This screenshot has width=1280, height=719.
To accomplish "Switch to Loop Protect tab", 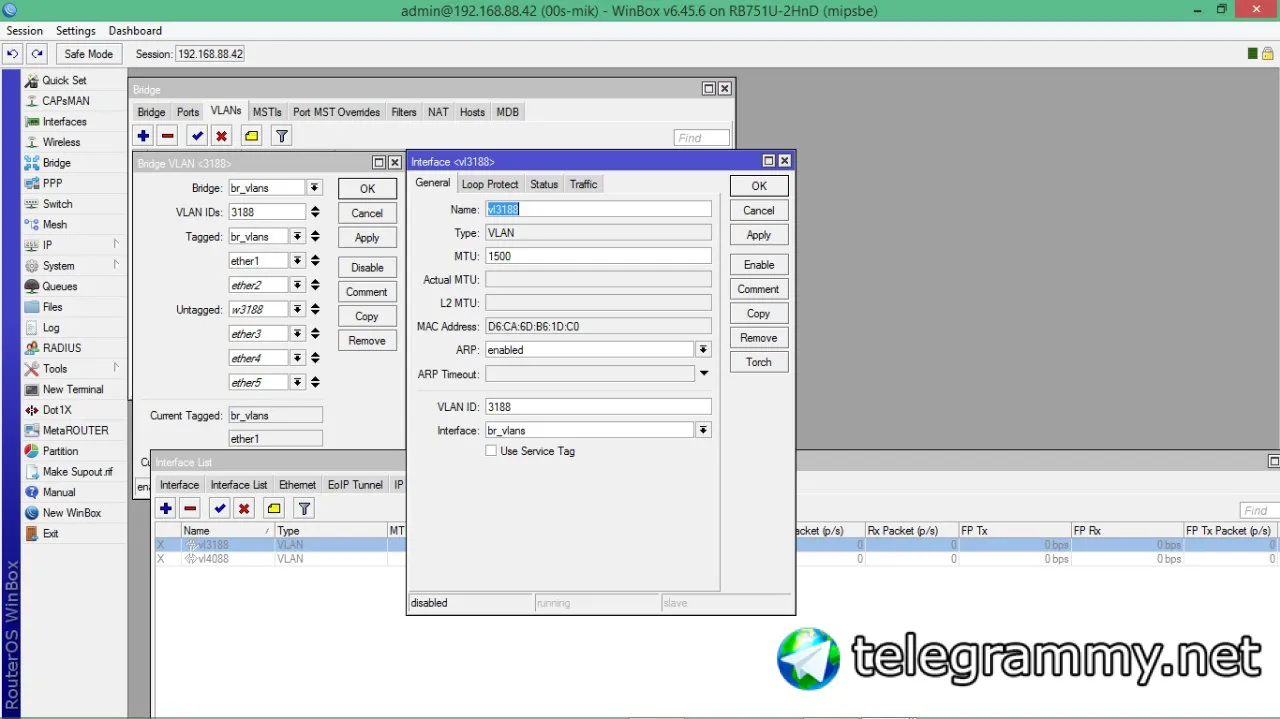I will coord(490,184).
